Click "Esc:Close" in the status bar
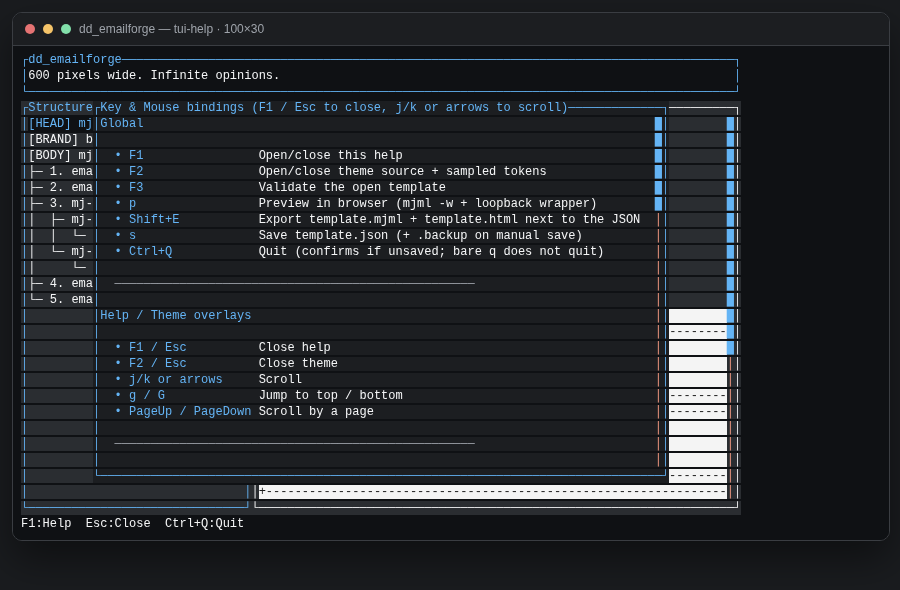900x590 pixels. pos(118,523)
